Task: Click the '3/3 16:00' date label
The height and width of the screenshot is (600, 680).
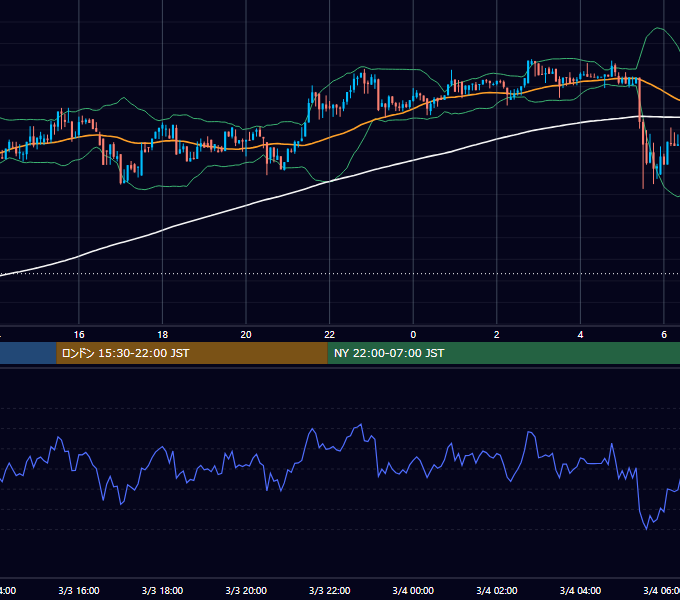Action: click(x=79, y=590)
